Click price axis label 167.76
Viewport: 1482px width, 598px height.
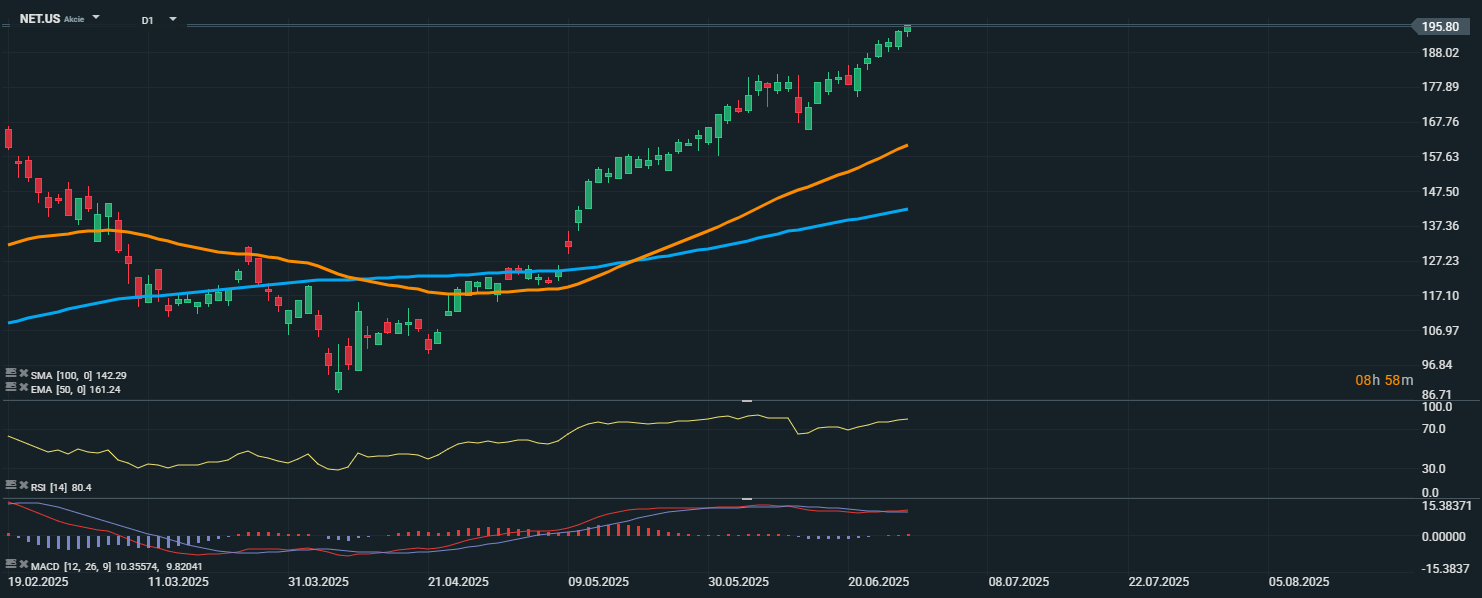point(1440,122)
